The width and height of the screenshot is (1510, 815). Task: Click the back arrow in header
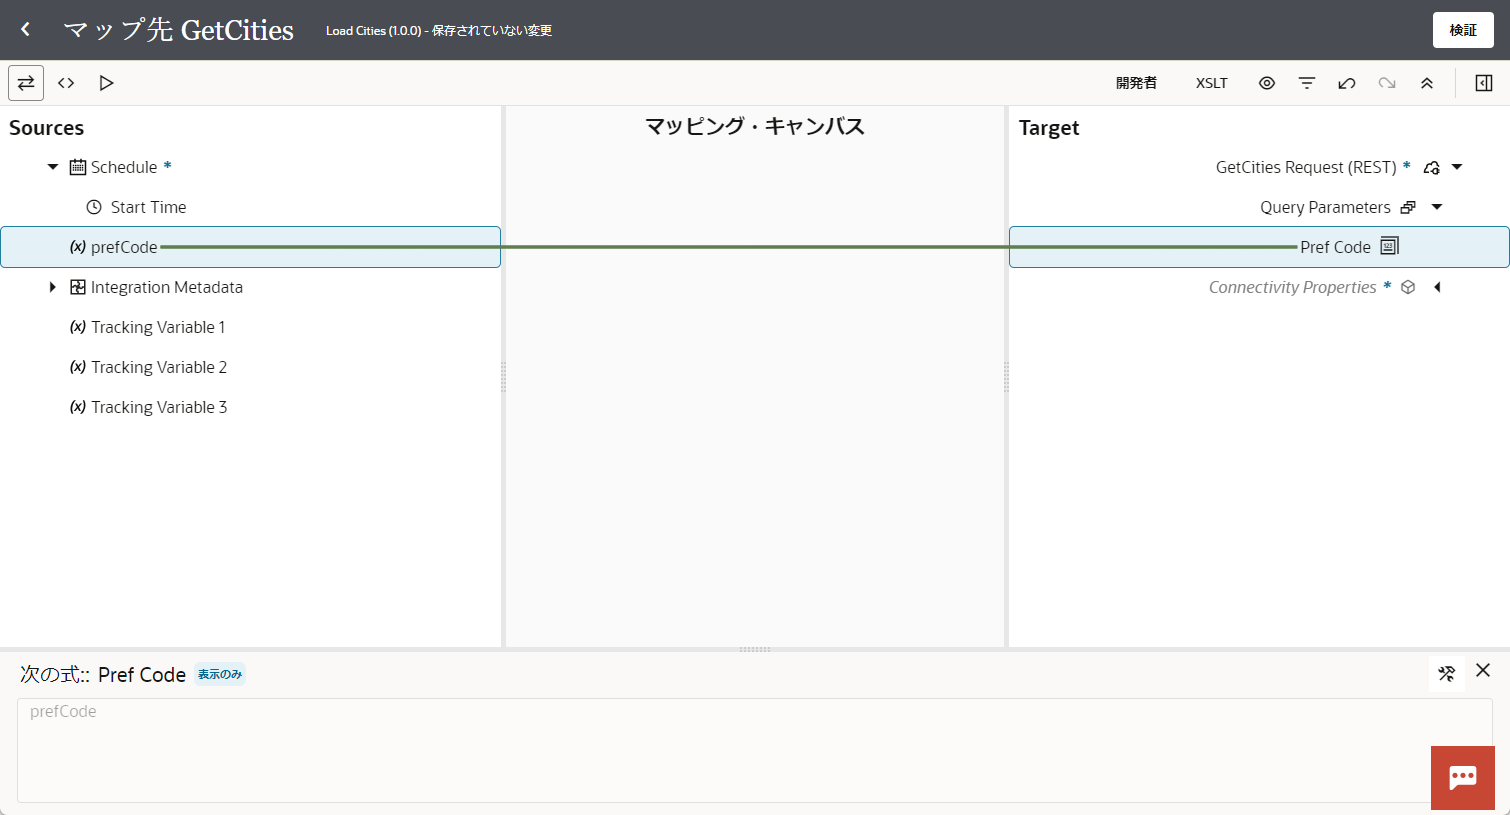[x=26, y=30]
